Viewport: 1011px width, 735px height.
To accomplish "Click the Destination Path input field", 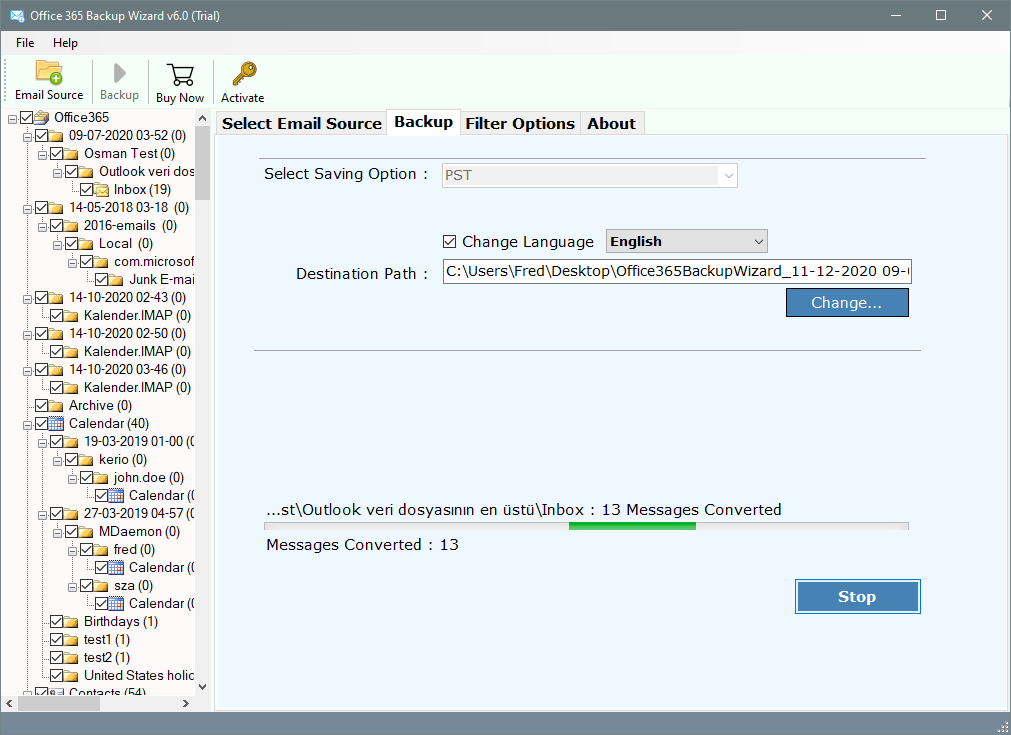I will pos(677,271).
